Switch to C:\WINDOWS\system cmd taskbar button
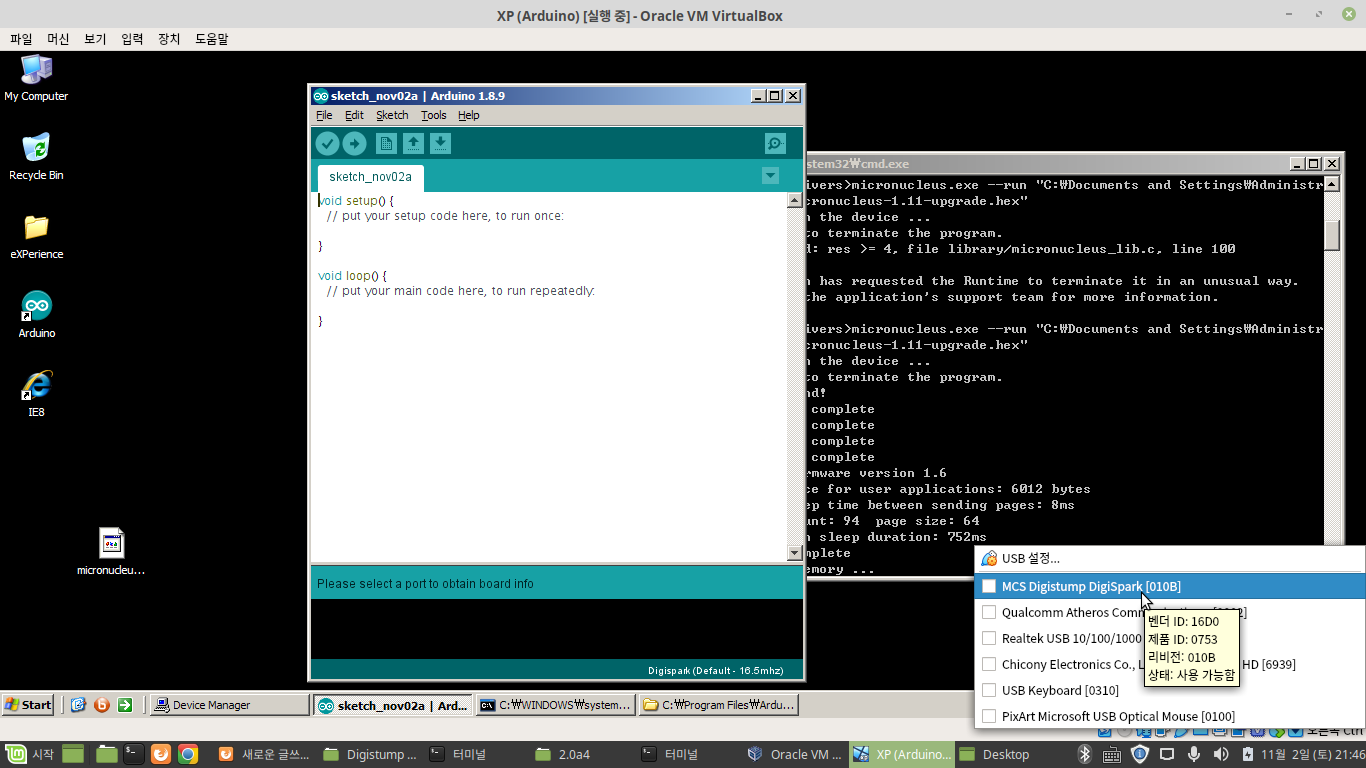 coord(556,705)
